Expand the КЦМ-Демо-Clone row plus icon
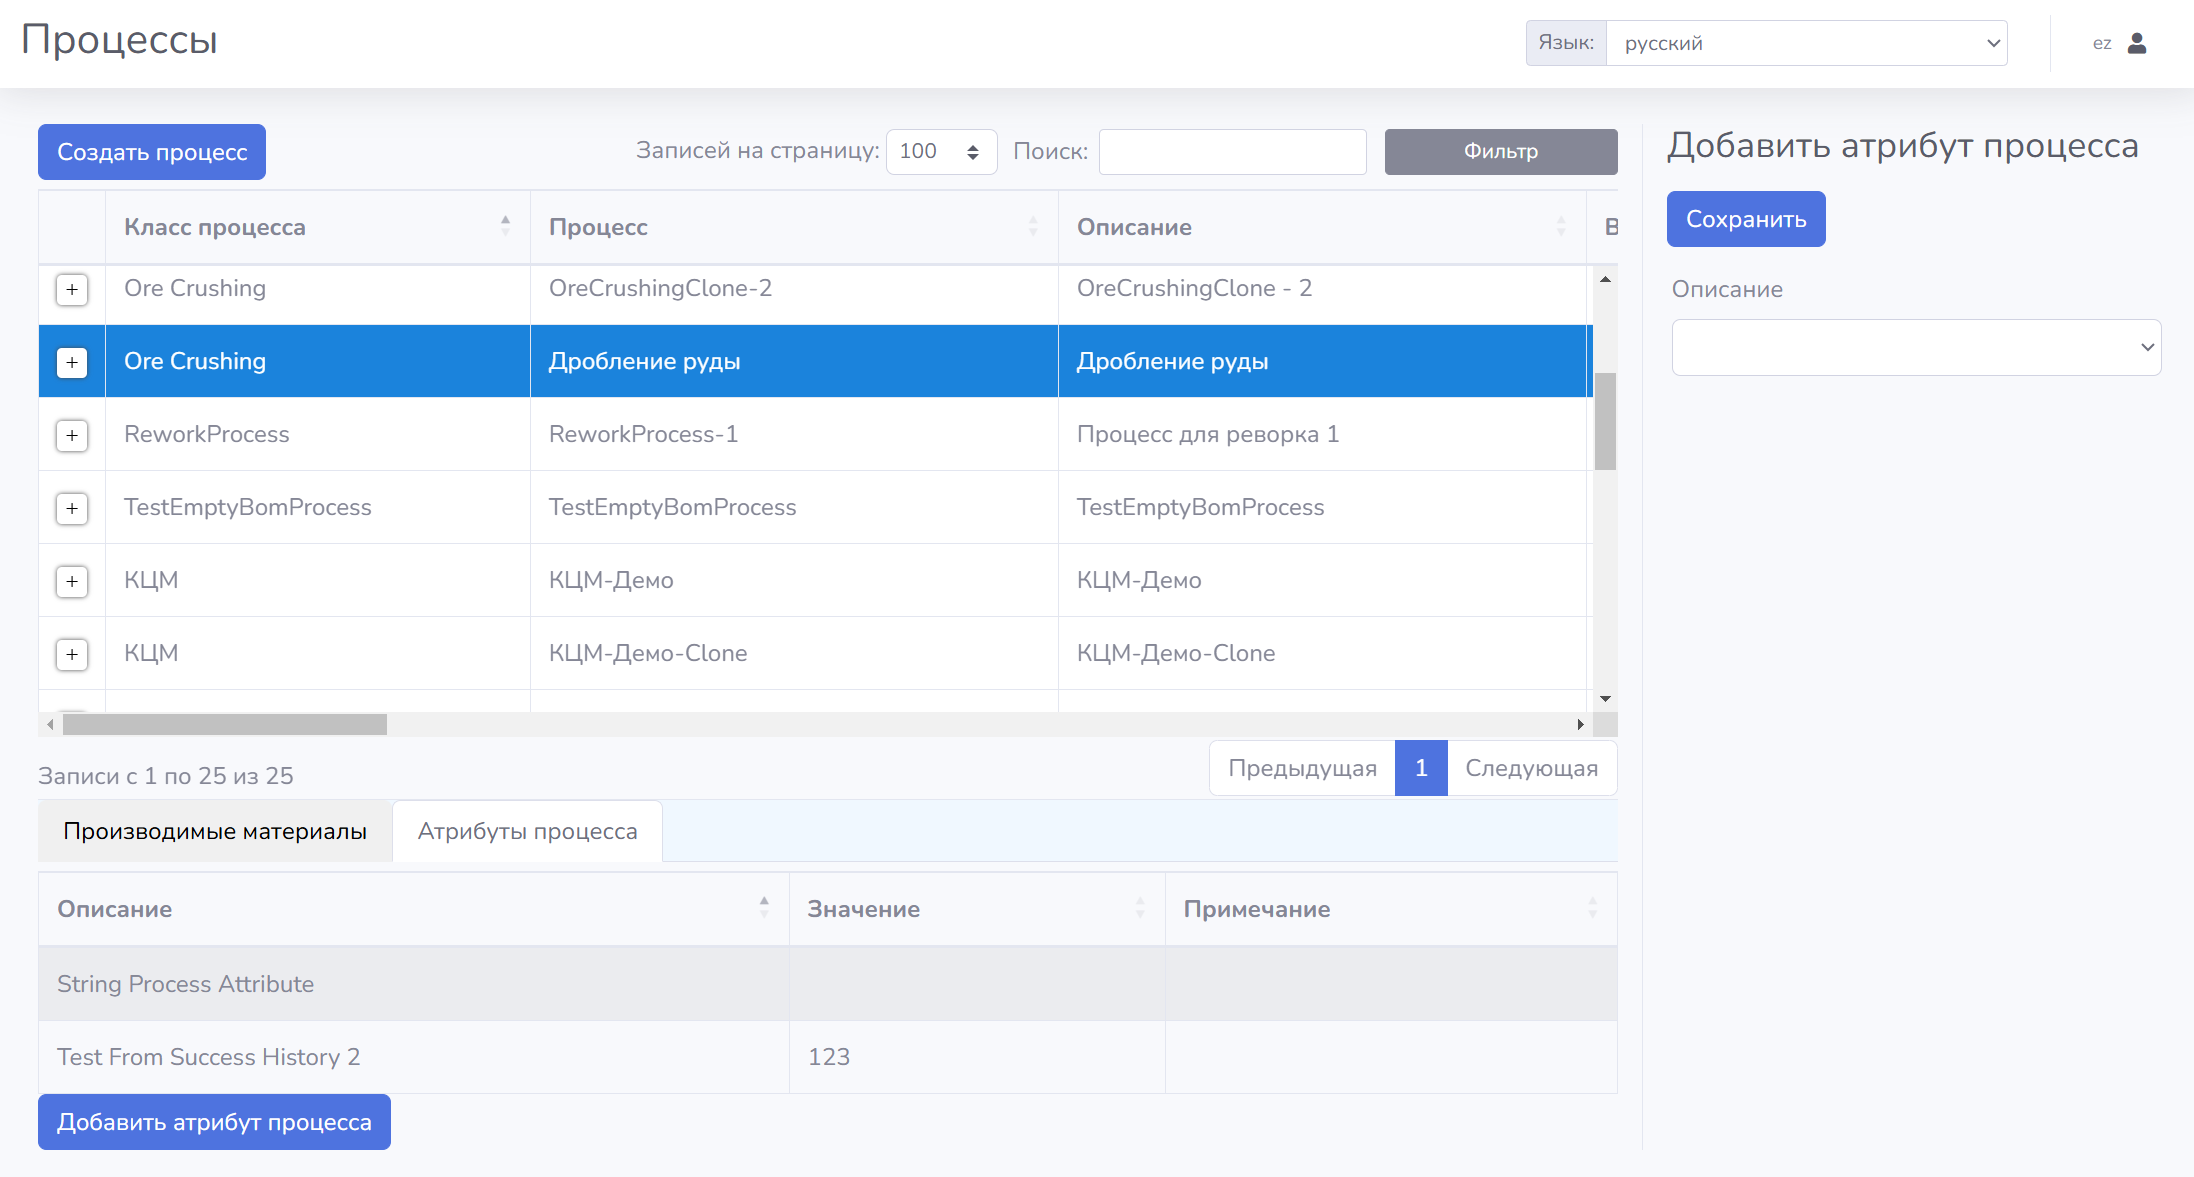The width and height of the screenshot is (2194, 1177). point(72,654)
